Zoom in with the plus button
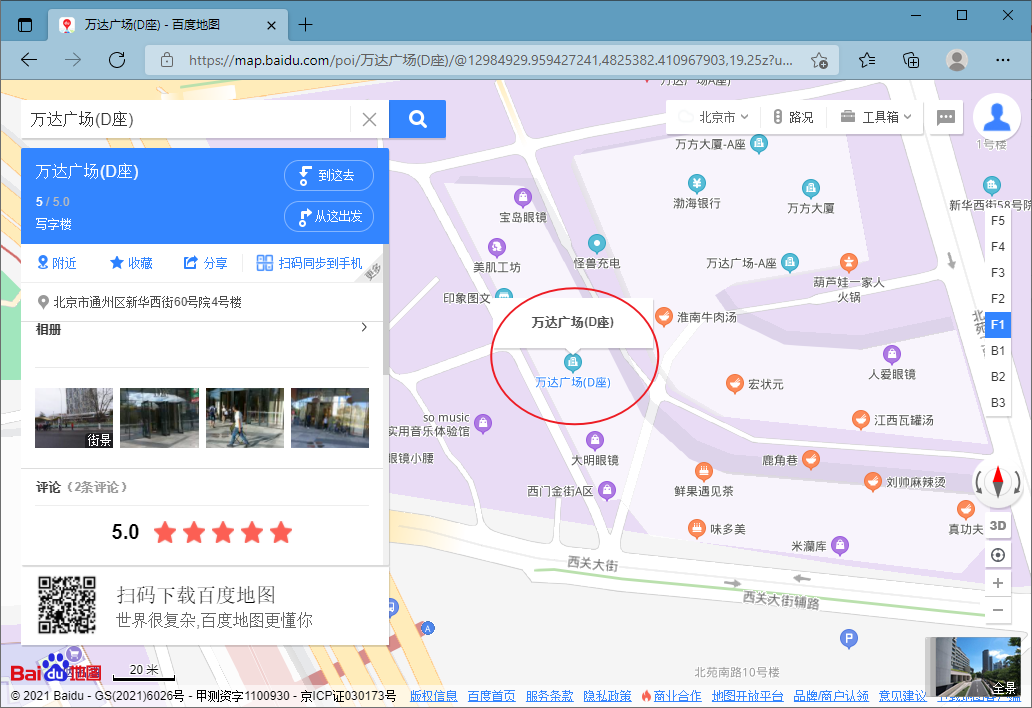This screenshot has width=1032, height=708. pyautogui.click(x=998, y=583)
